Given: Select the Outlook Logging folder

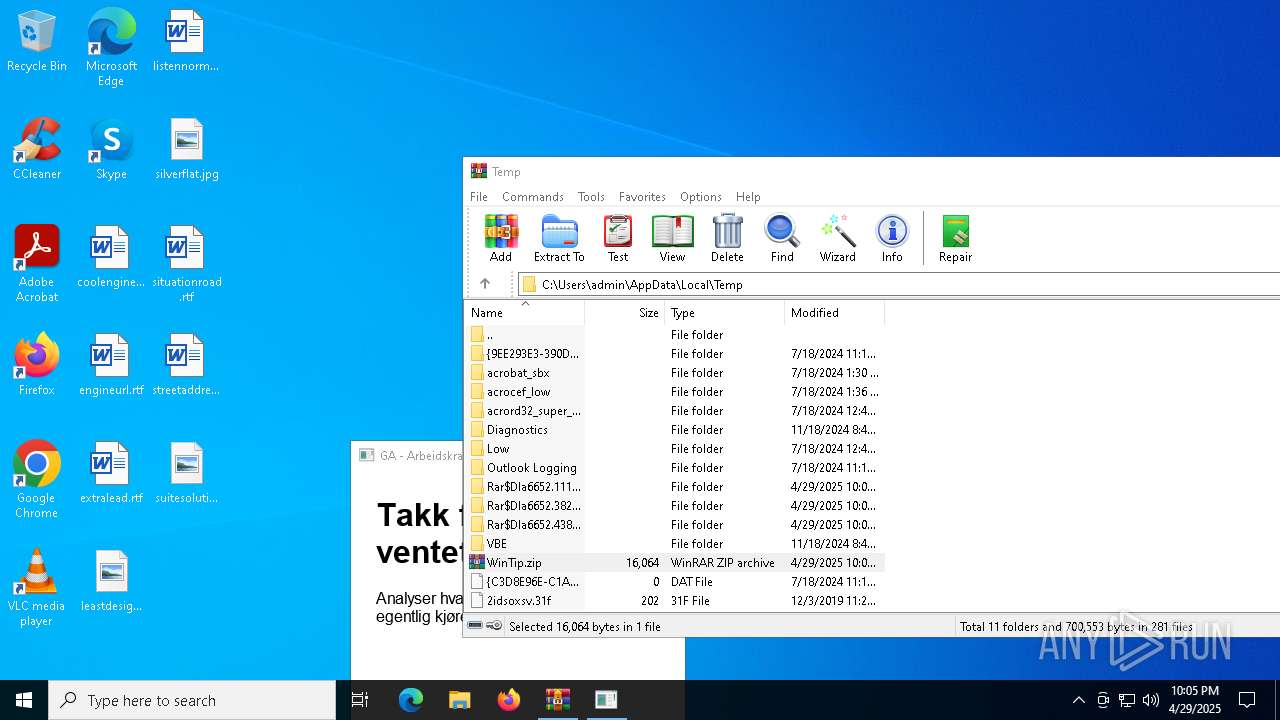Looking at the screenshot, I should (x=675, y=468).
